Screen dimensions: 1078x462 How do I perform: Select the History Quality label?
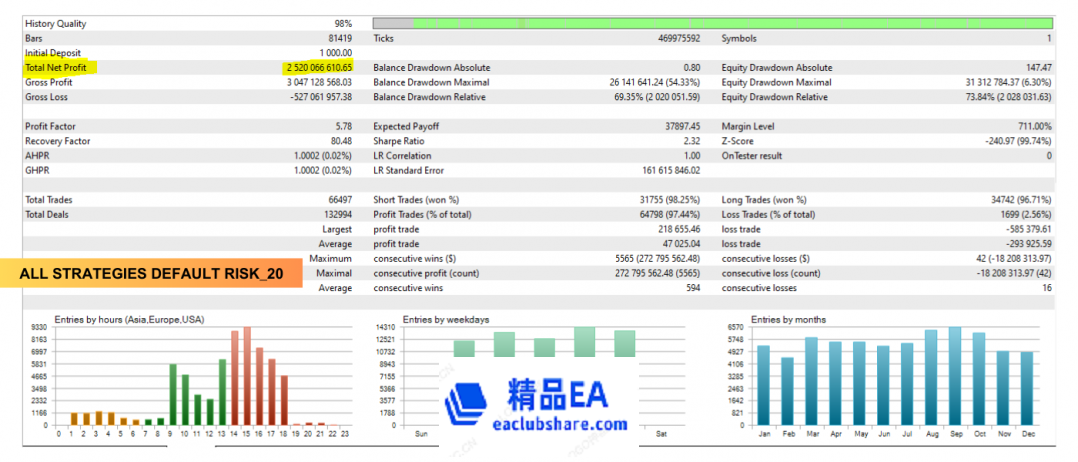56,23
